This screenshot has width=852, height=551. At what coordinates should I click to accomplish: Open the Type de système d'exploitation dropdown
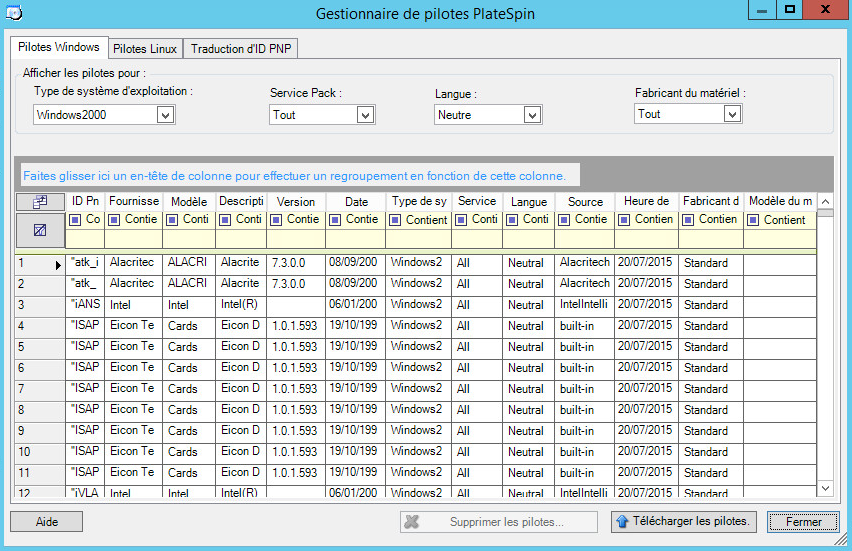[165, 115]
